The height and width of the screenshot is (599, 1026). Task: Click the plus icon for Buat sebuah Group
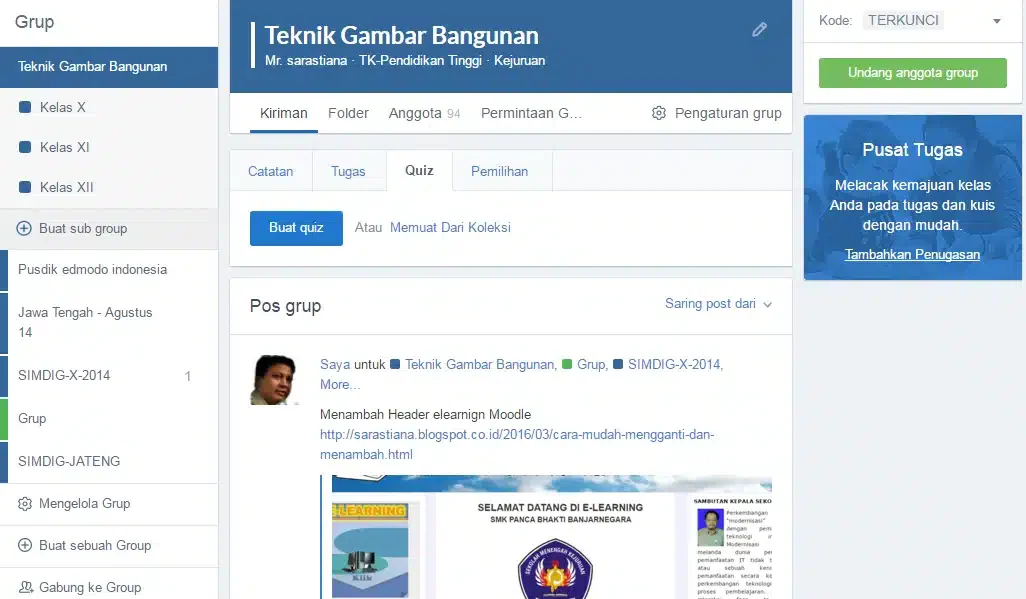coord(25,545)
